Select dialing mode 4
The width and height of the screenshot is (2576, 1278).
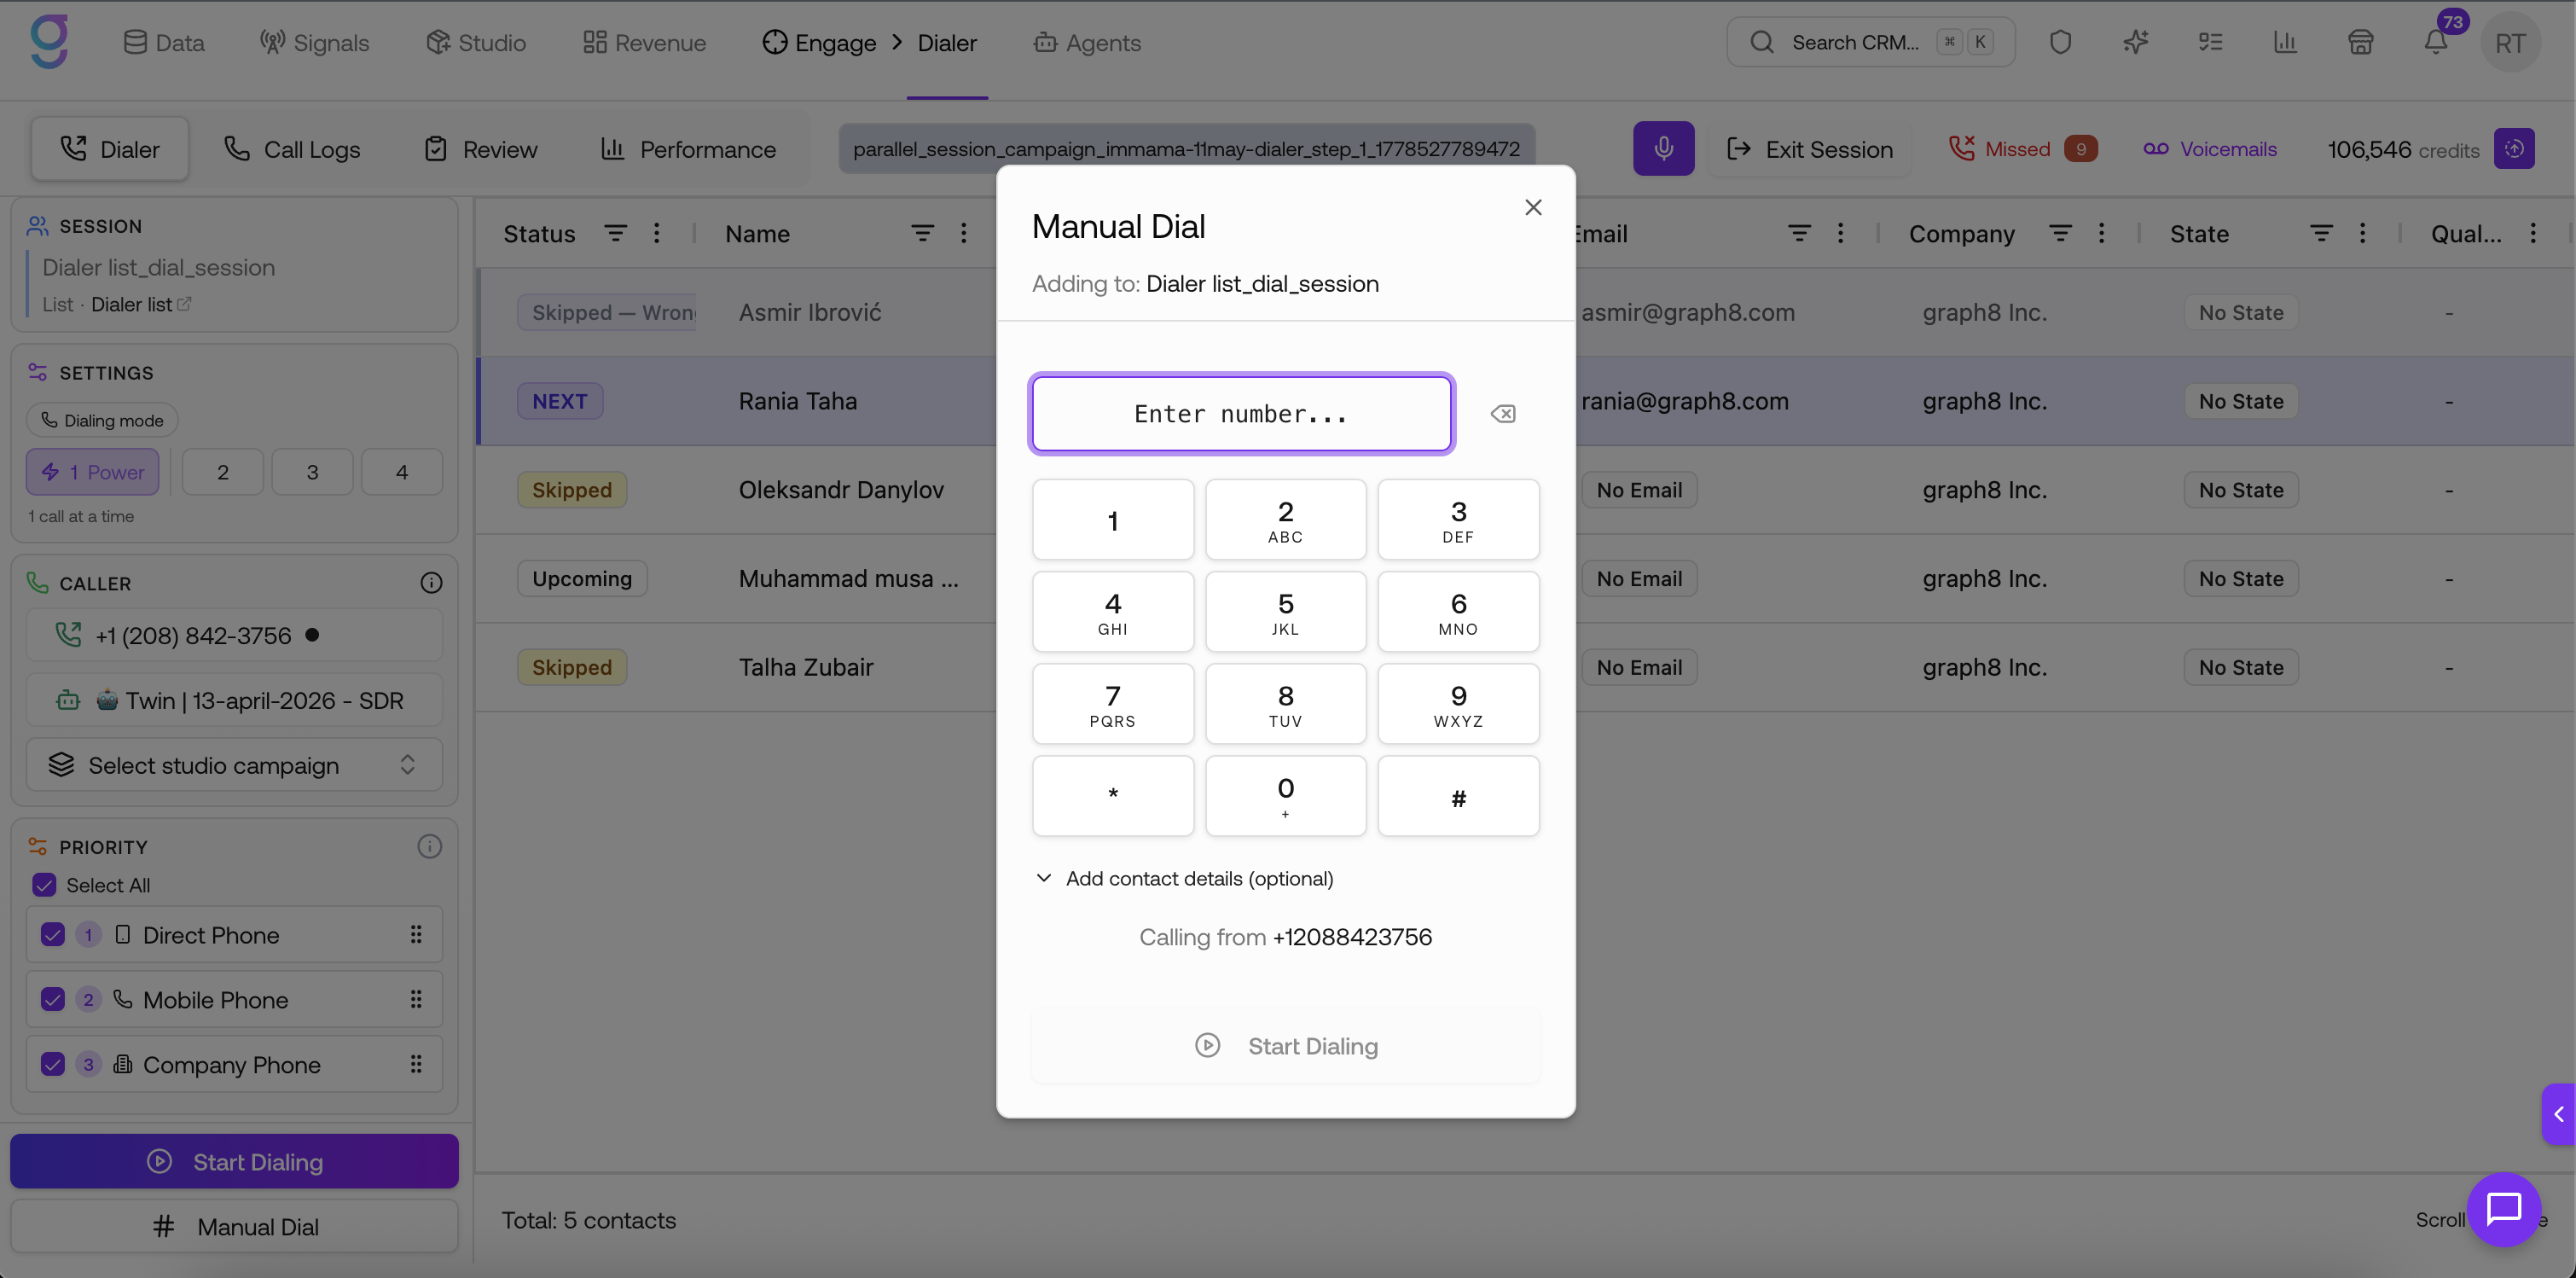(402, 472)
